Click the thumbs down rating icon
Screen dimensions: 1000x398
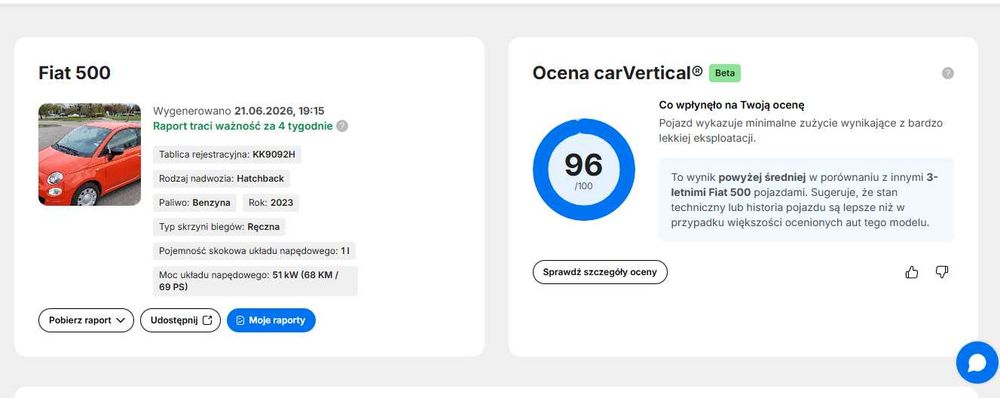click(941, 272)
